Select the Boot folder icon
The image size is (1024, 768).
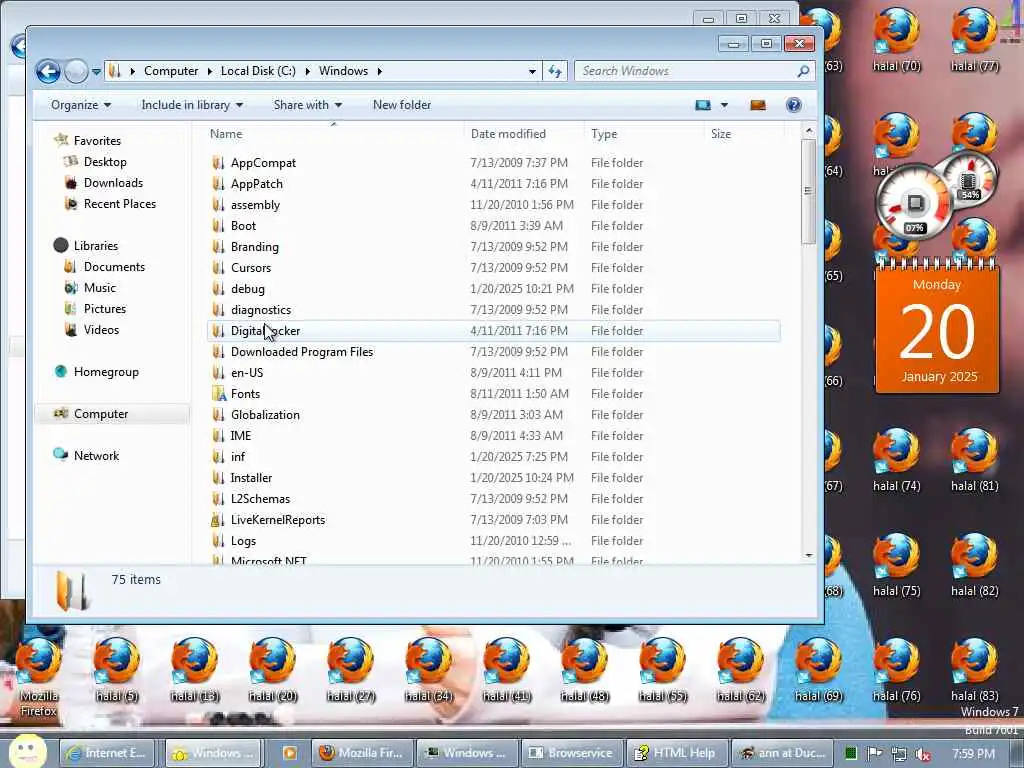point(218,225)
